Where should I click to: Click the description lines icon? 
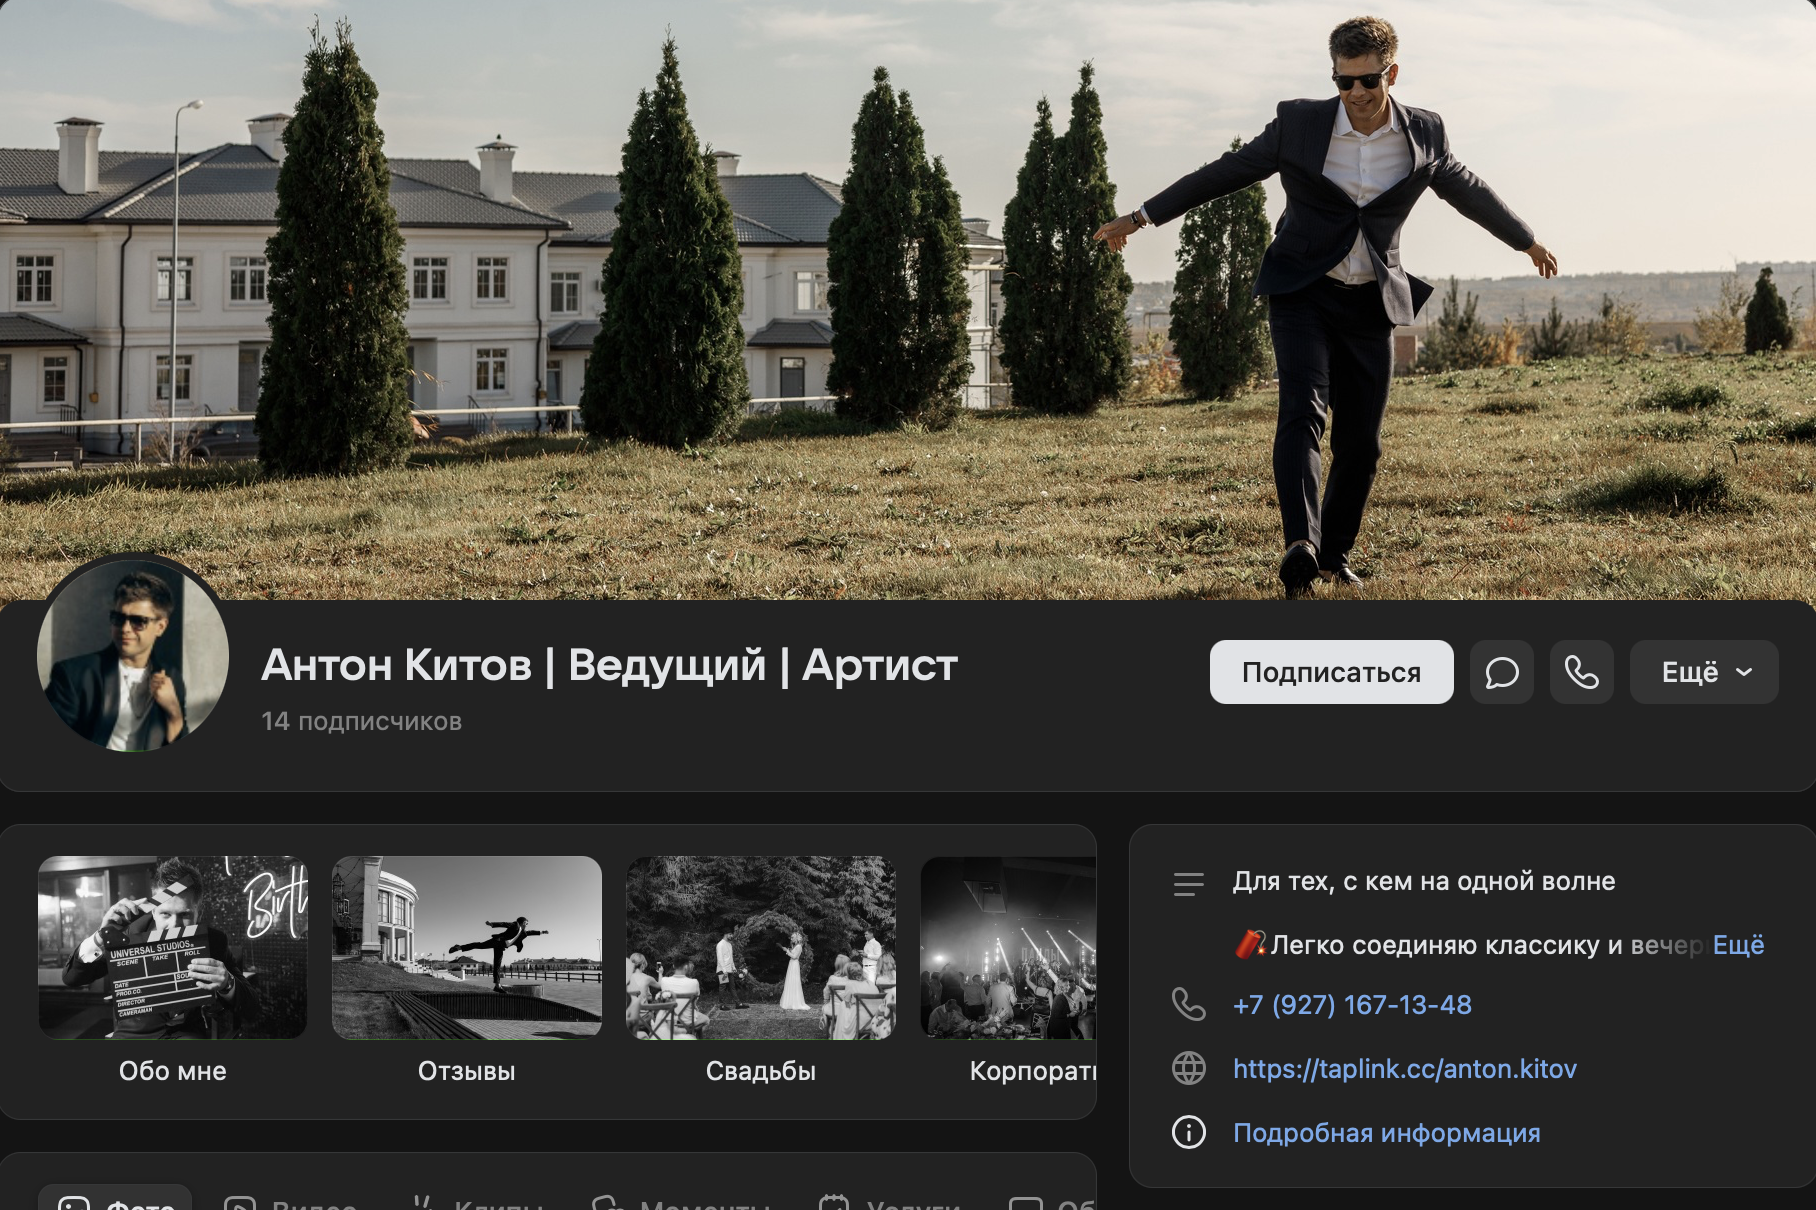(x=1188, y=883)
